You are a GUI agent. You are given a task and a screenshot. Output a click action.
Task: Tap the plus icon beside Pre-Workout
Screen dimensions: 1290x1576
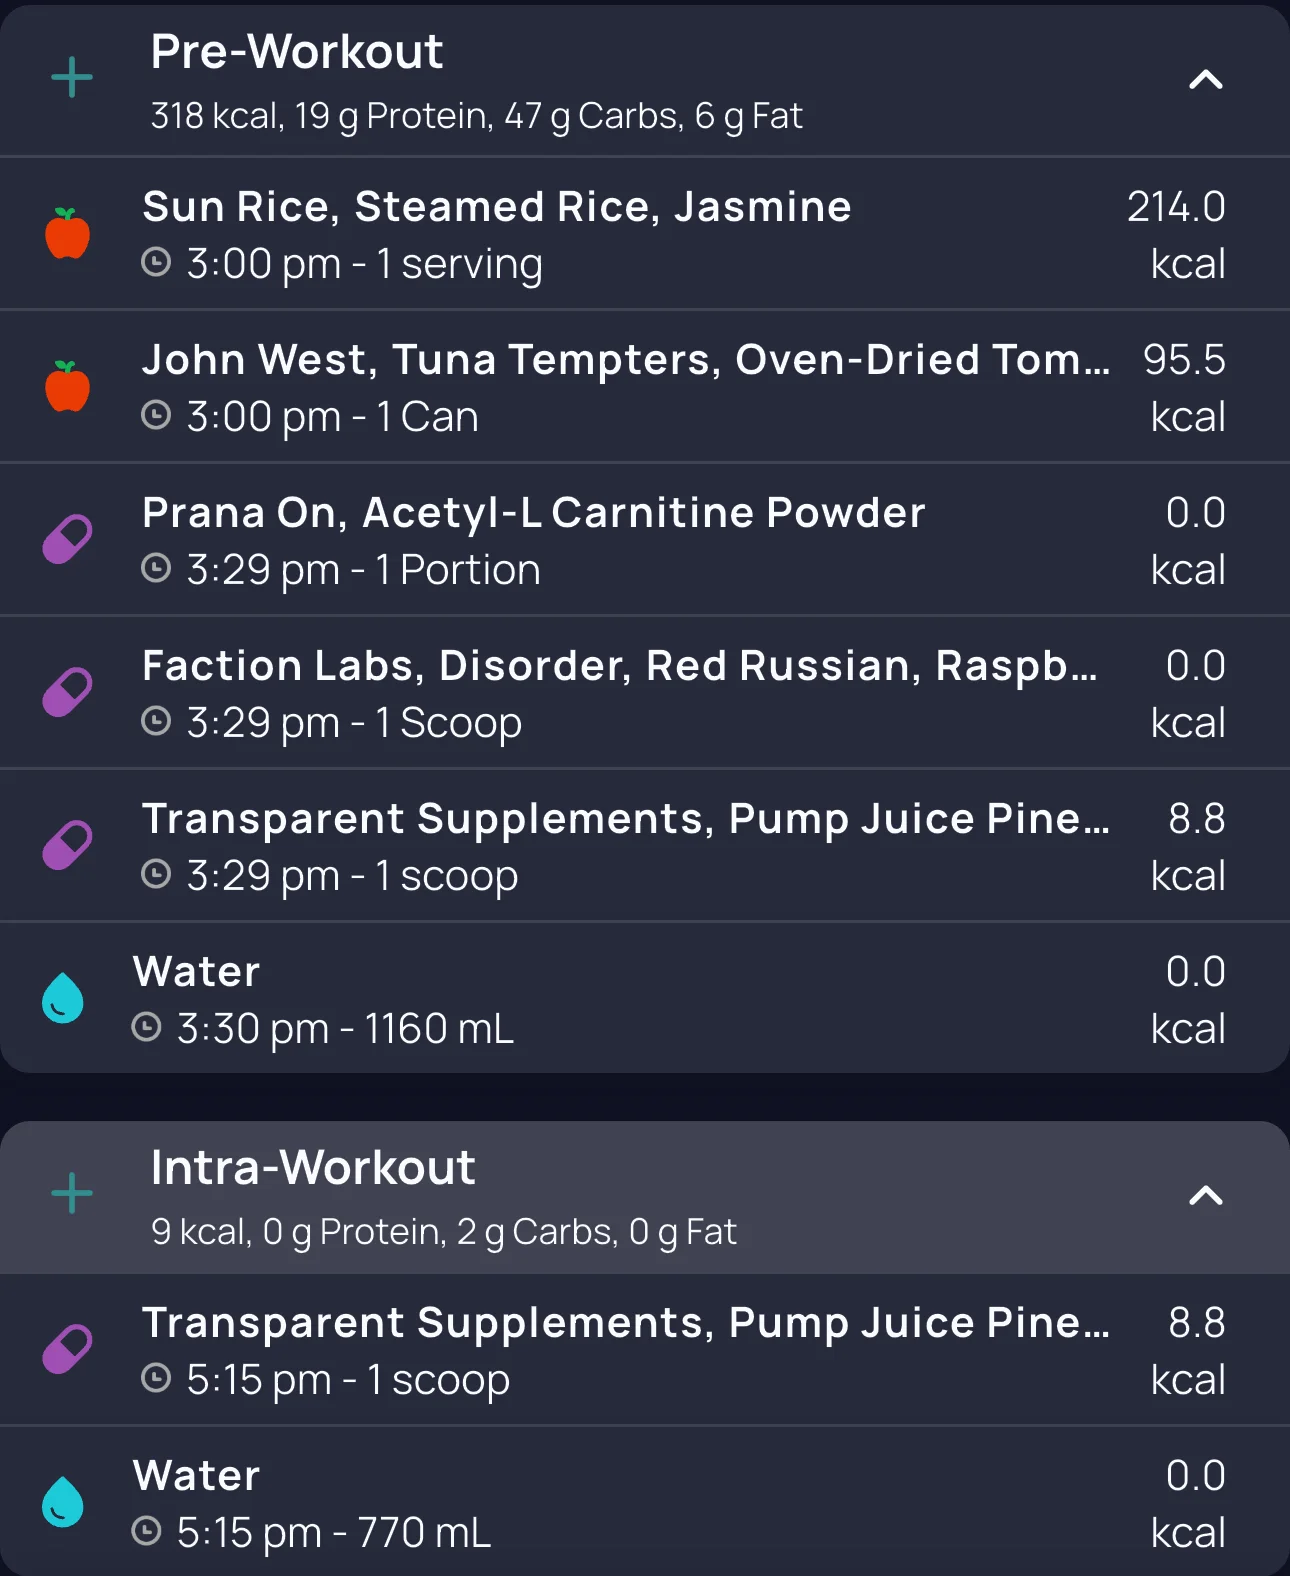pyautogui.click(x=72, y=78)
